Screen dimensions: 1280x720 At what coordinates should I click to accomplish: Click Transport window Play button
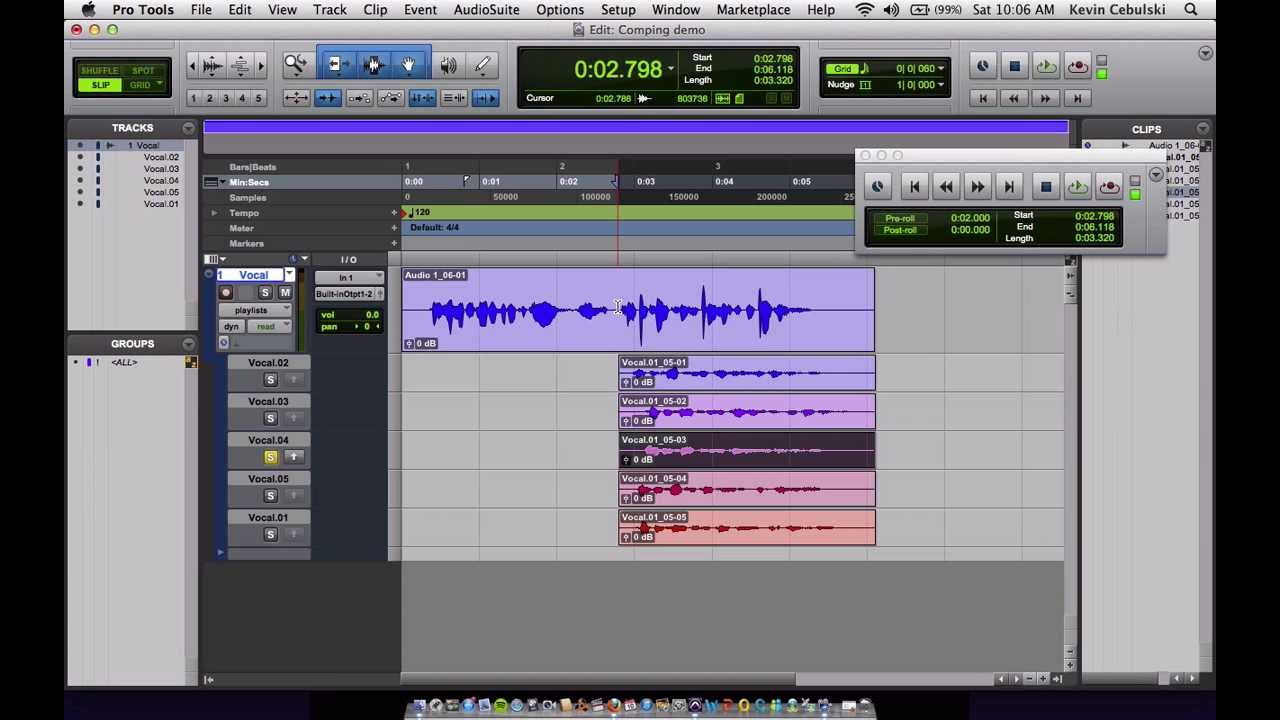click(1078, 187)
